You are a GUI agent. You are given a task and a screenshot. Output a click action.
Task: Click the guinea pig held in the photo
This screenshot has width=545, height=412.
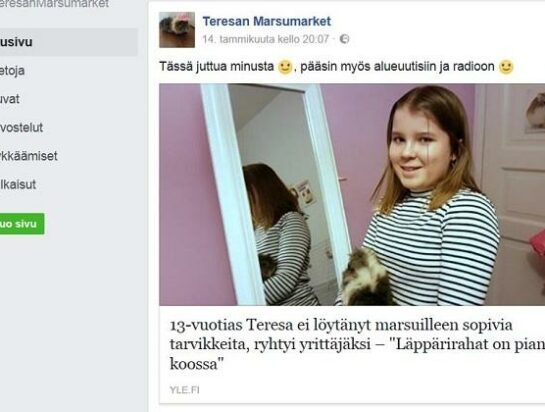366,278
